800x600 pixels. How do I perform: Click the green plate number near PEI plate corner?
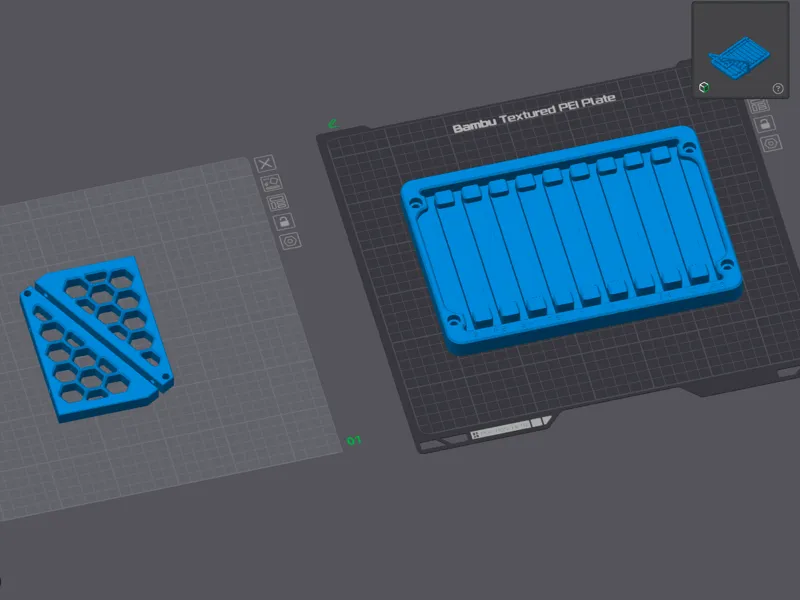point(333,123)
